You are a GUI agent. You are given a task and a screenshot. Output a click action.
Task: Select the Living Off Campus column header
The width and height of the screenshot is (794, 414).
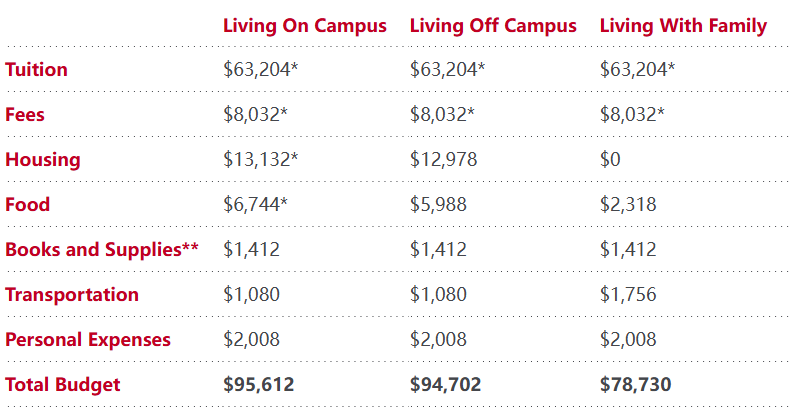pos(493,26)
